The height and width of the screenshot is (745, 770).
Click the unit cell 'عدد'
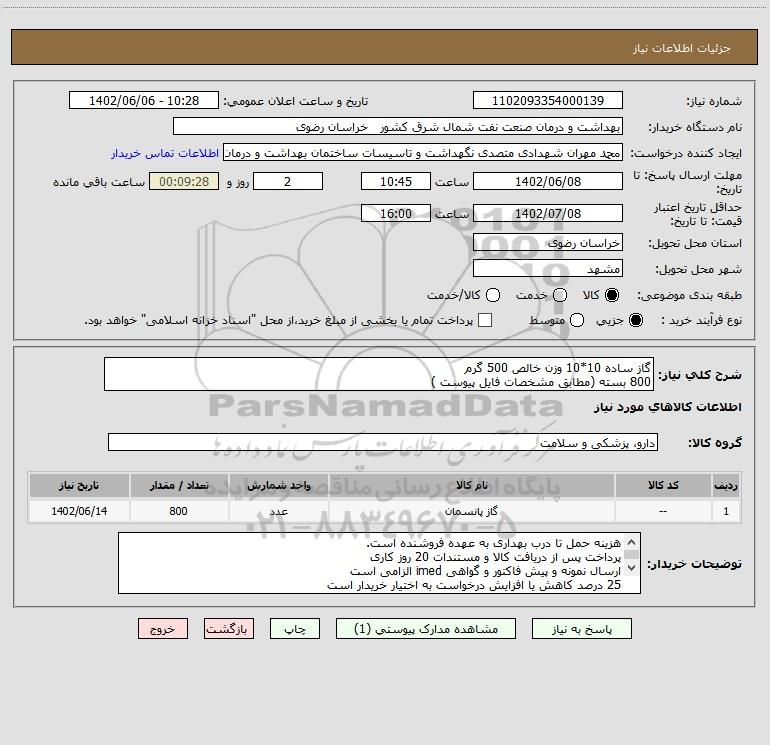click(x=278, y=511)
